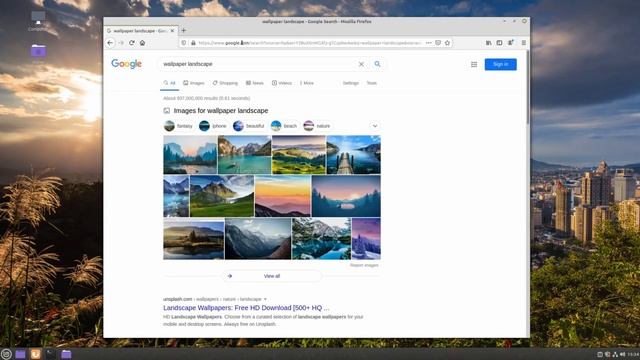Click the blue magnifier search icon
The image size is (640, 360).
(x=378, y=64)
